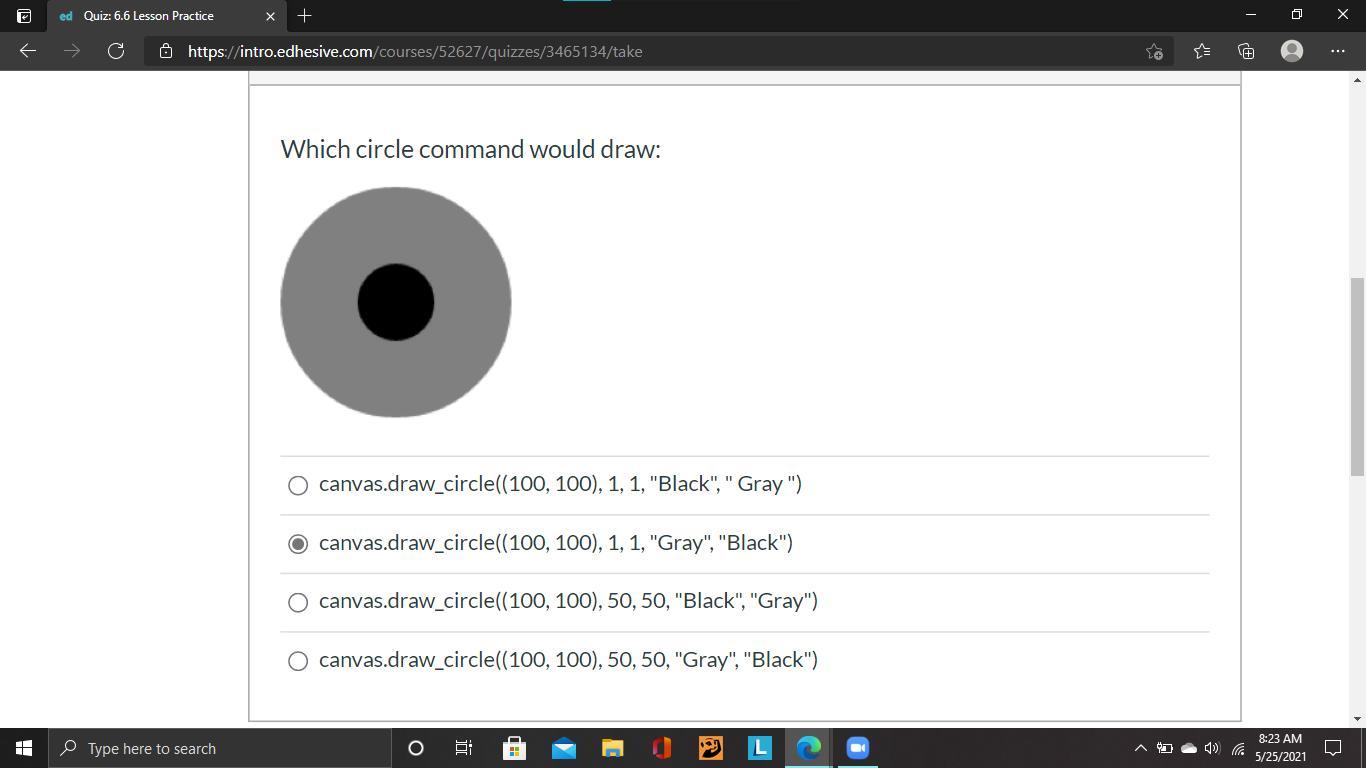Click the taskbar search box

coord(219,748)
